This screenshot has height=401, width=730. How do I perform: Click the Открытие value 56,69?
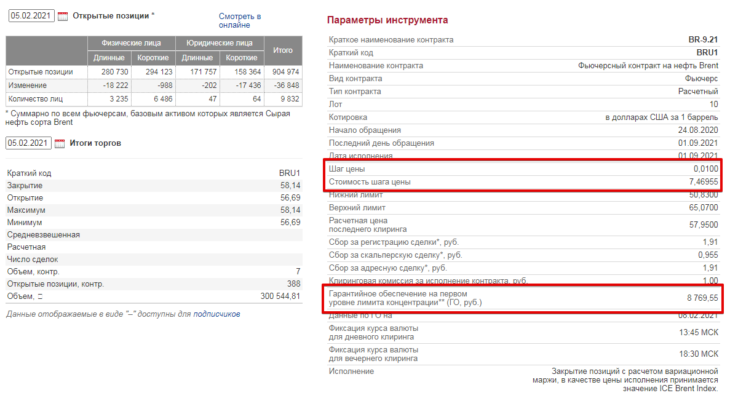coord(290,198)
